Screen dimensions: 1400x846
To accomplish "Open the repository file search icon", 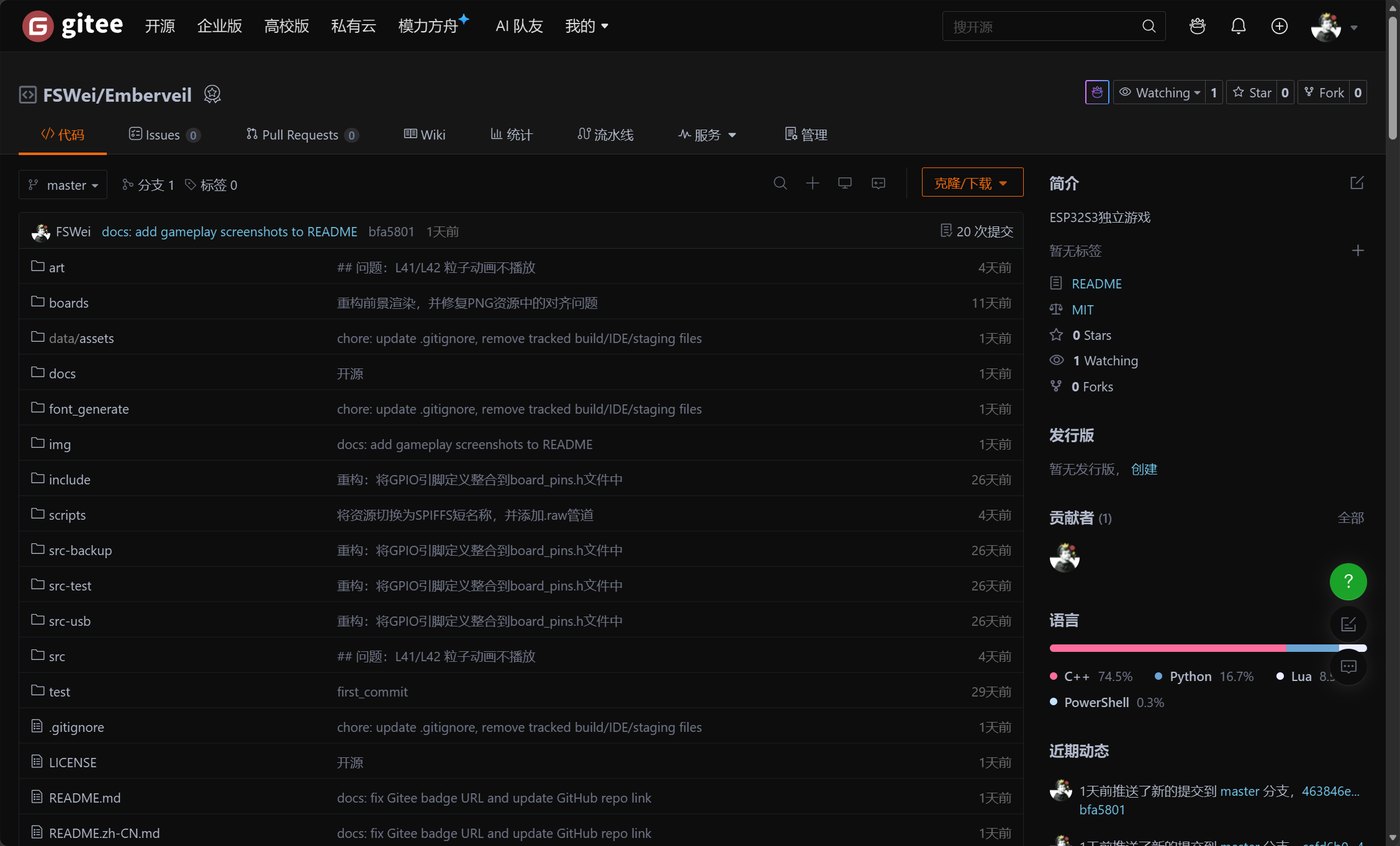I will (780, 183).
